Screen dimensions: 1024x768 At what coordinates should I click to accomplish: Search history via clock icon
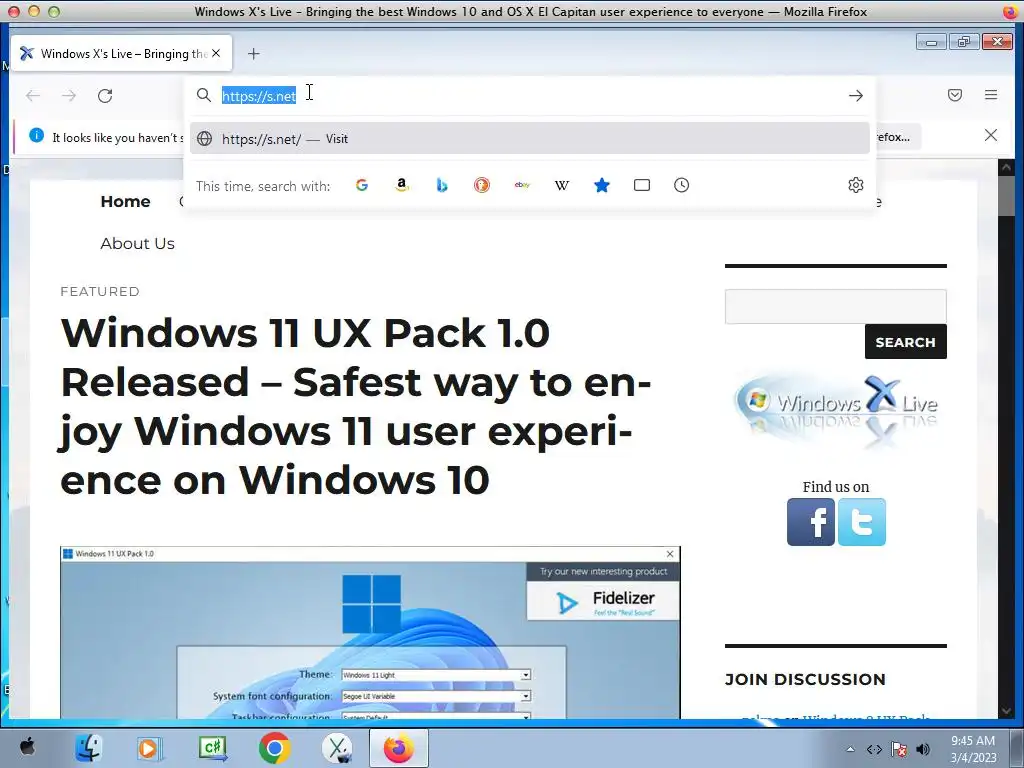[x=681, y=185]
